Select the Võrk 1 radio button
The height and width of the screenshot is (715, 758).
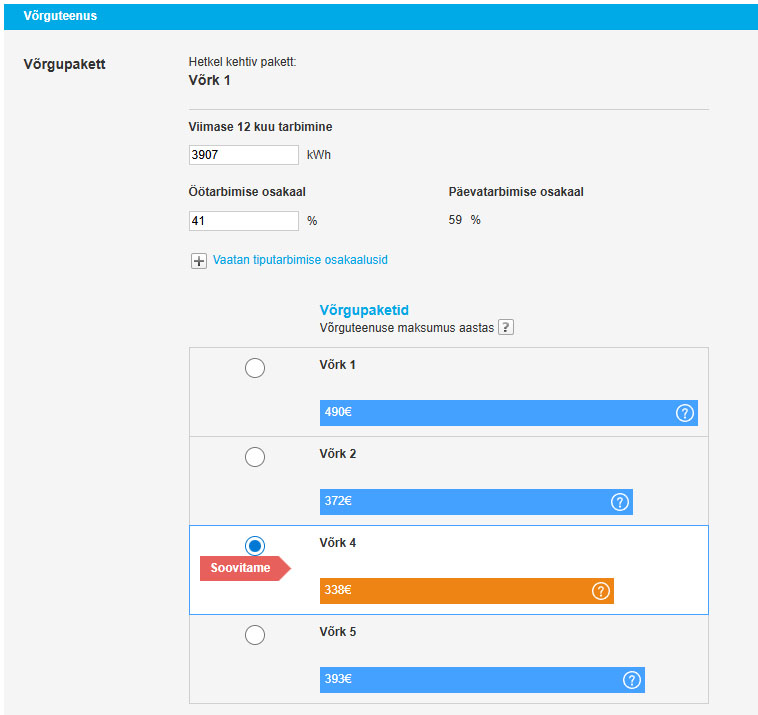tap(255, 368)
